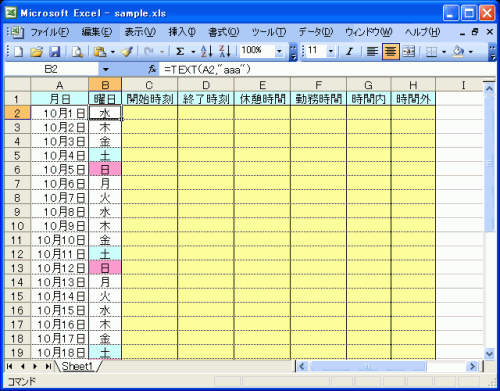500x391 pixels.
Task: Go to first sheet tab arrow
Action: [10, 366]
